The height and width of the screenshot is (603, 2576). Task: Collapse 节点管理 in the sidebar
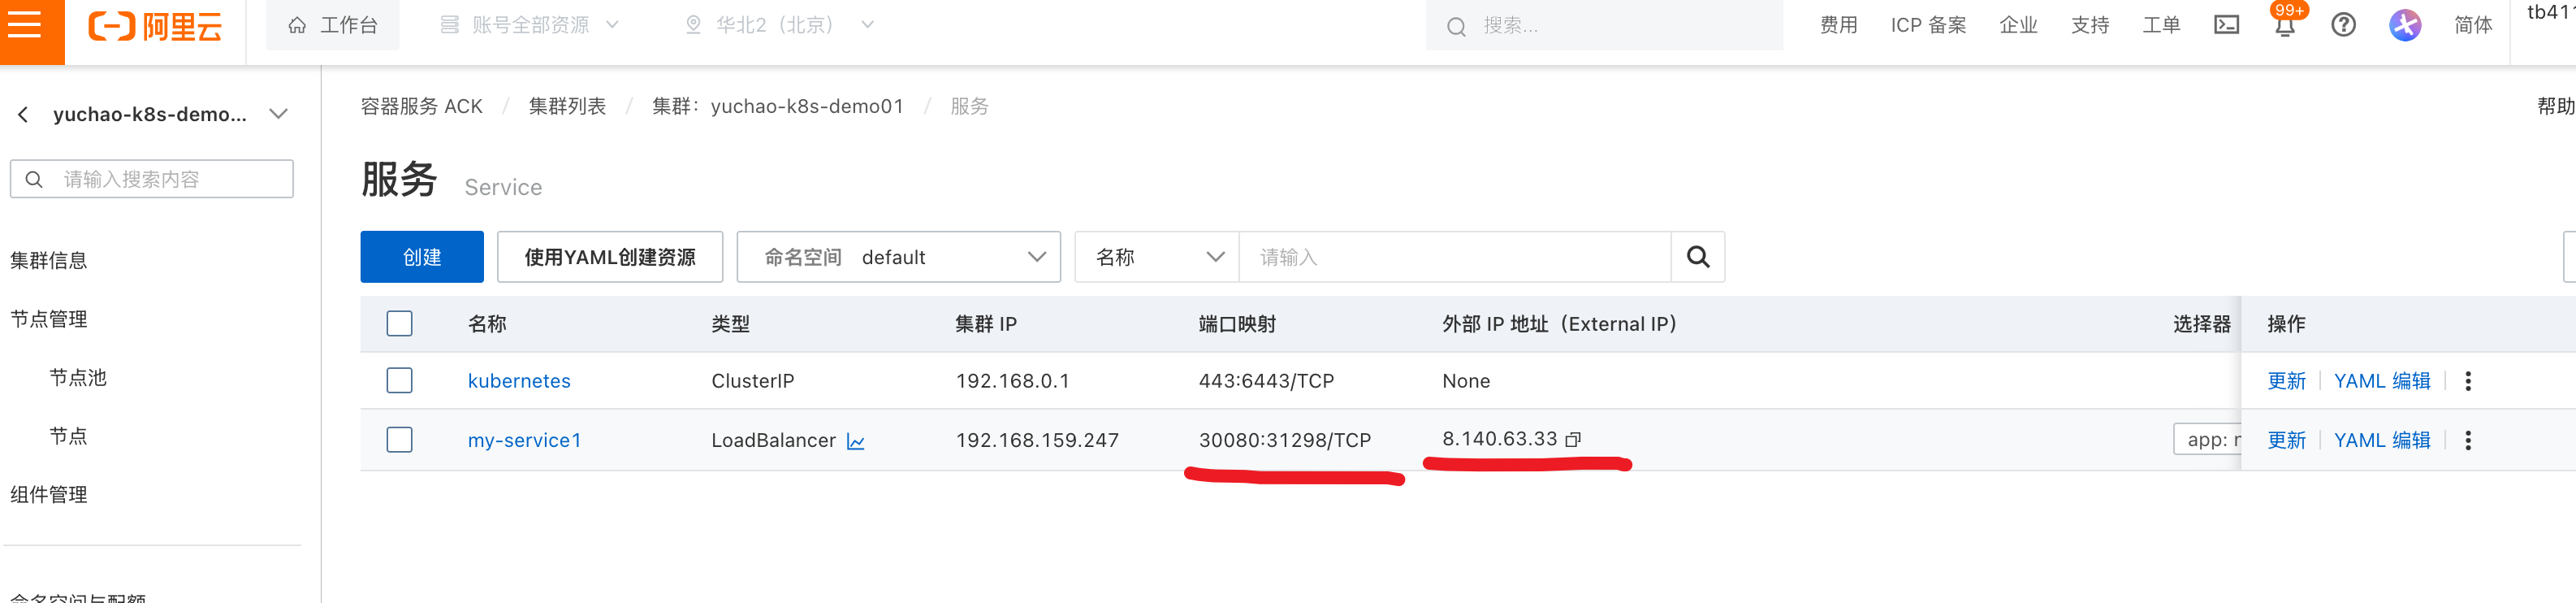coord(49,320)
